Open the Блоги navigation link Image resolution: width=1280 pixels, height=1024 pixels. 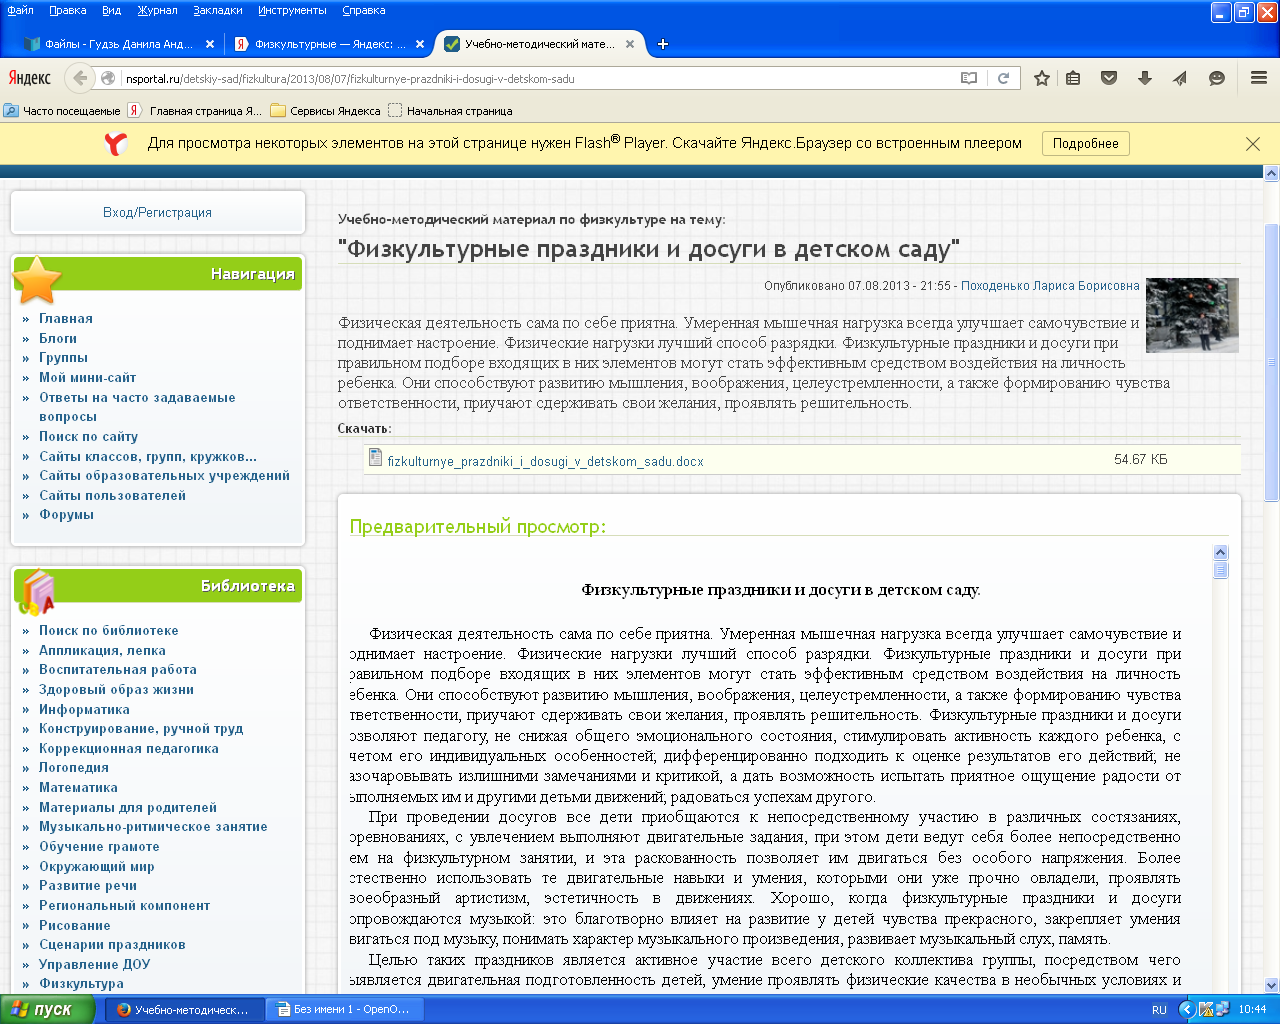[58, 338]
